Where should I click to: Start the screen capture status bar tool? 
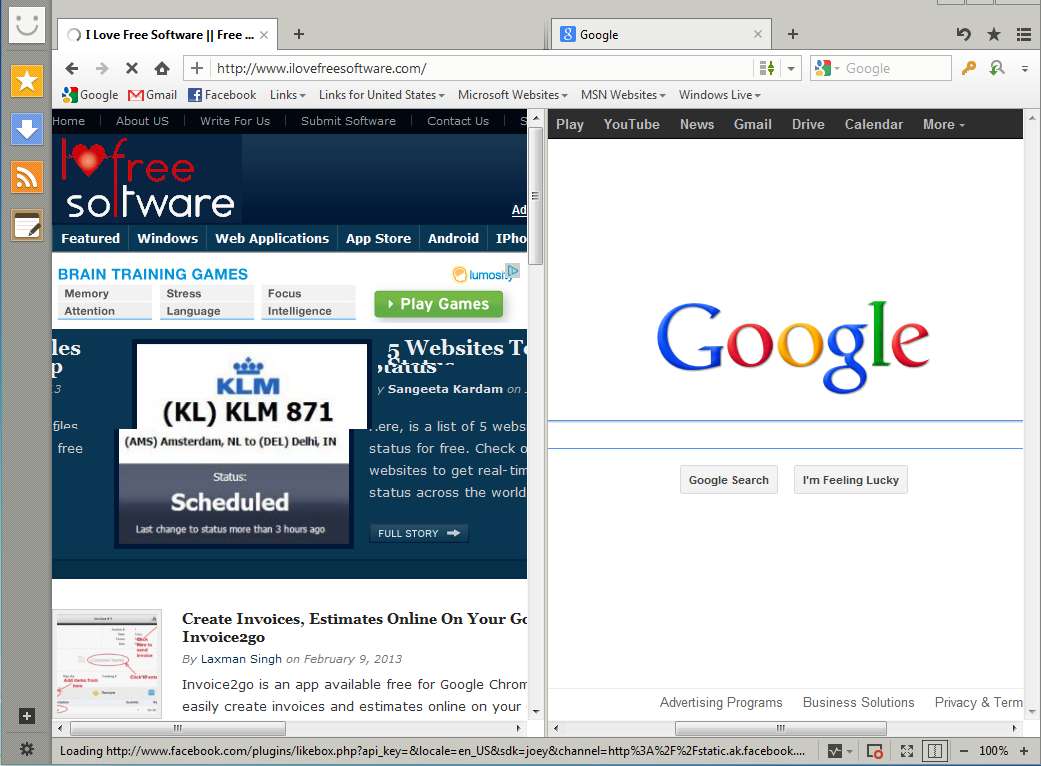coord(874,751)
